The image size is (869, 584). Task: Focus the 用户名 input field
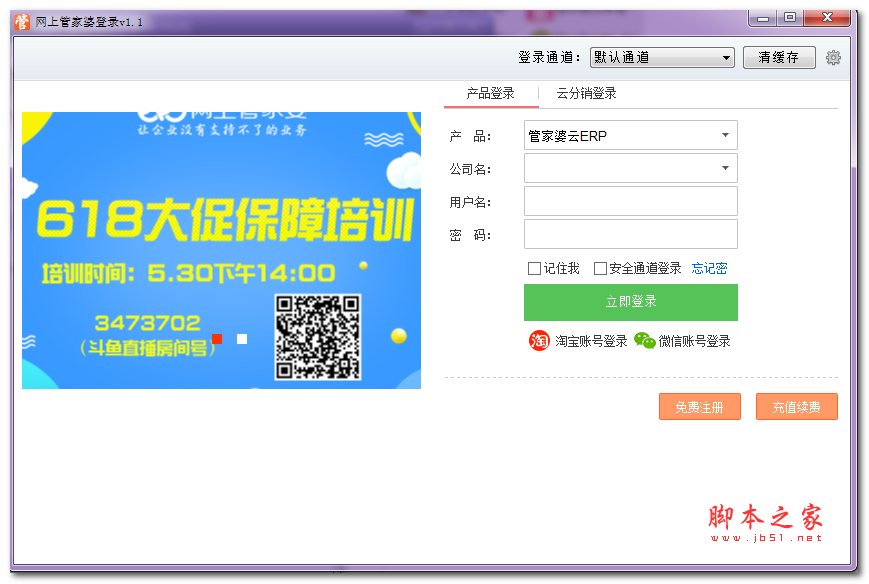coord(631,201)
